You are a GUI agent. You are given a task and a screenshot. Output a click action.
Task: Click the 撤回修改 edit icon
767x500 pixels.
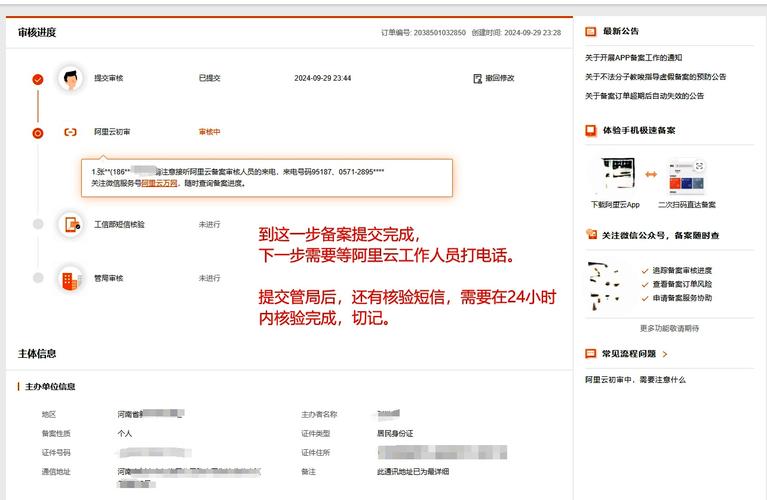pos(477,79)
